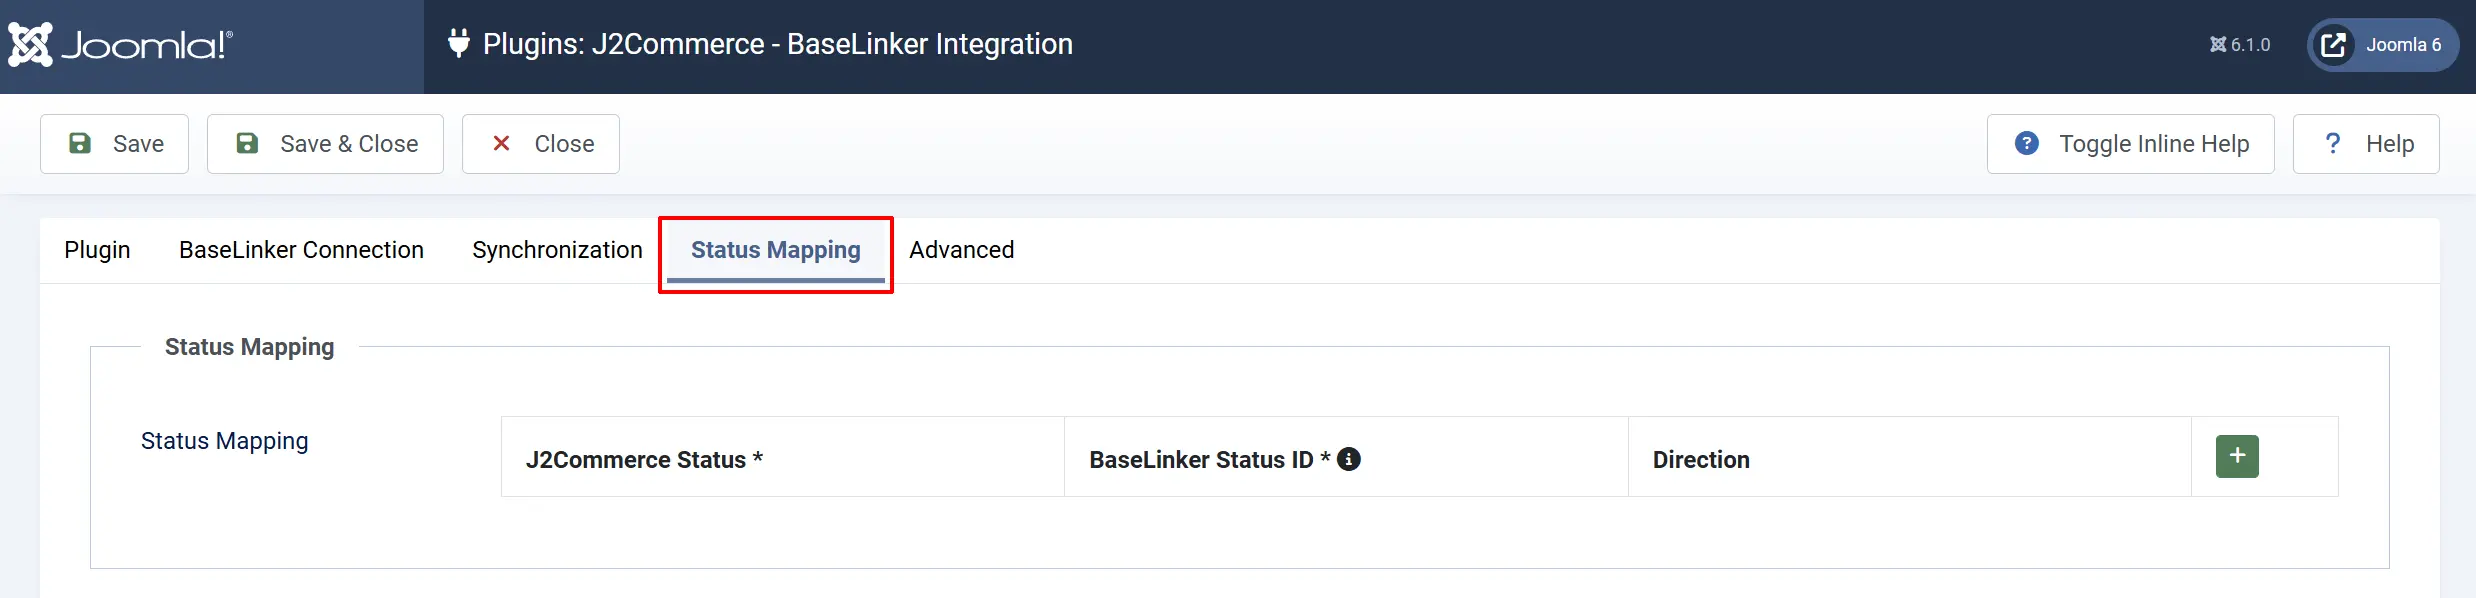Click the Joomla 6.1.0 version indicator
Screen dimensions: 2476x598
click(x=2240, y=44)
